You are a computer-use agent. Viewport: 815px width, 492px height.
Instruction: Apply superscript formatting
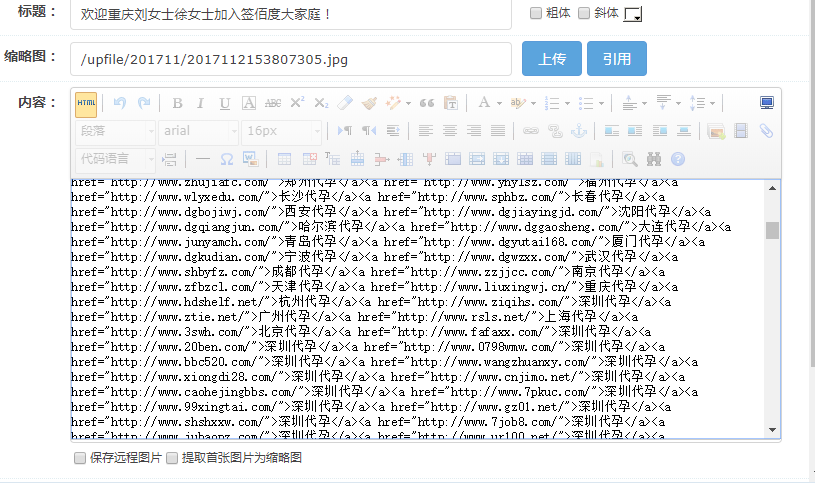click(297, 103)
